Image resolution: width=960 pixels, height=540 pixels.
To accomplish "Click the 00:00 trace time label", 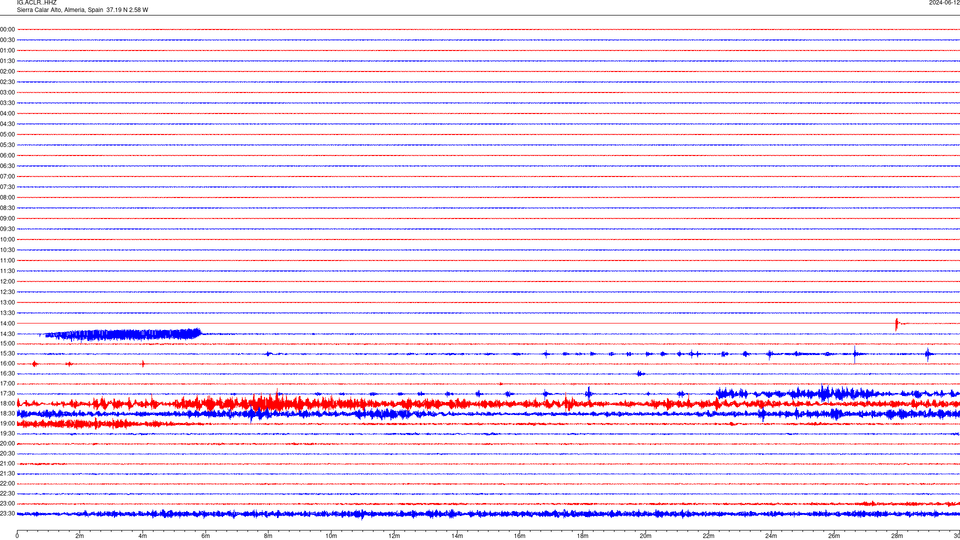I will point(7,29).
